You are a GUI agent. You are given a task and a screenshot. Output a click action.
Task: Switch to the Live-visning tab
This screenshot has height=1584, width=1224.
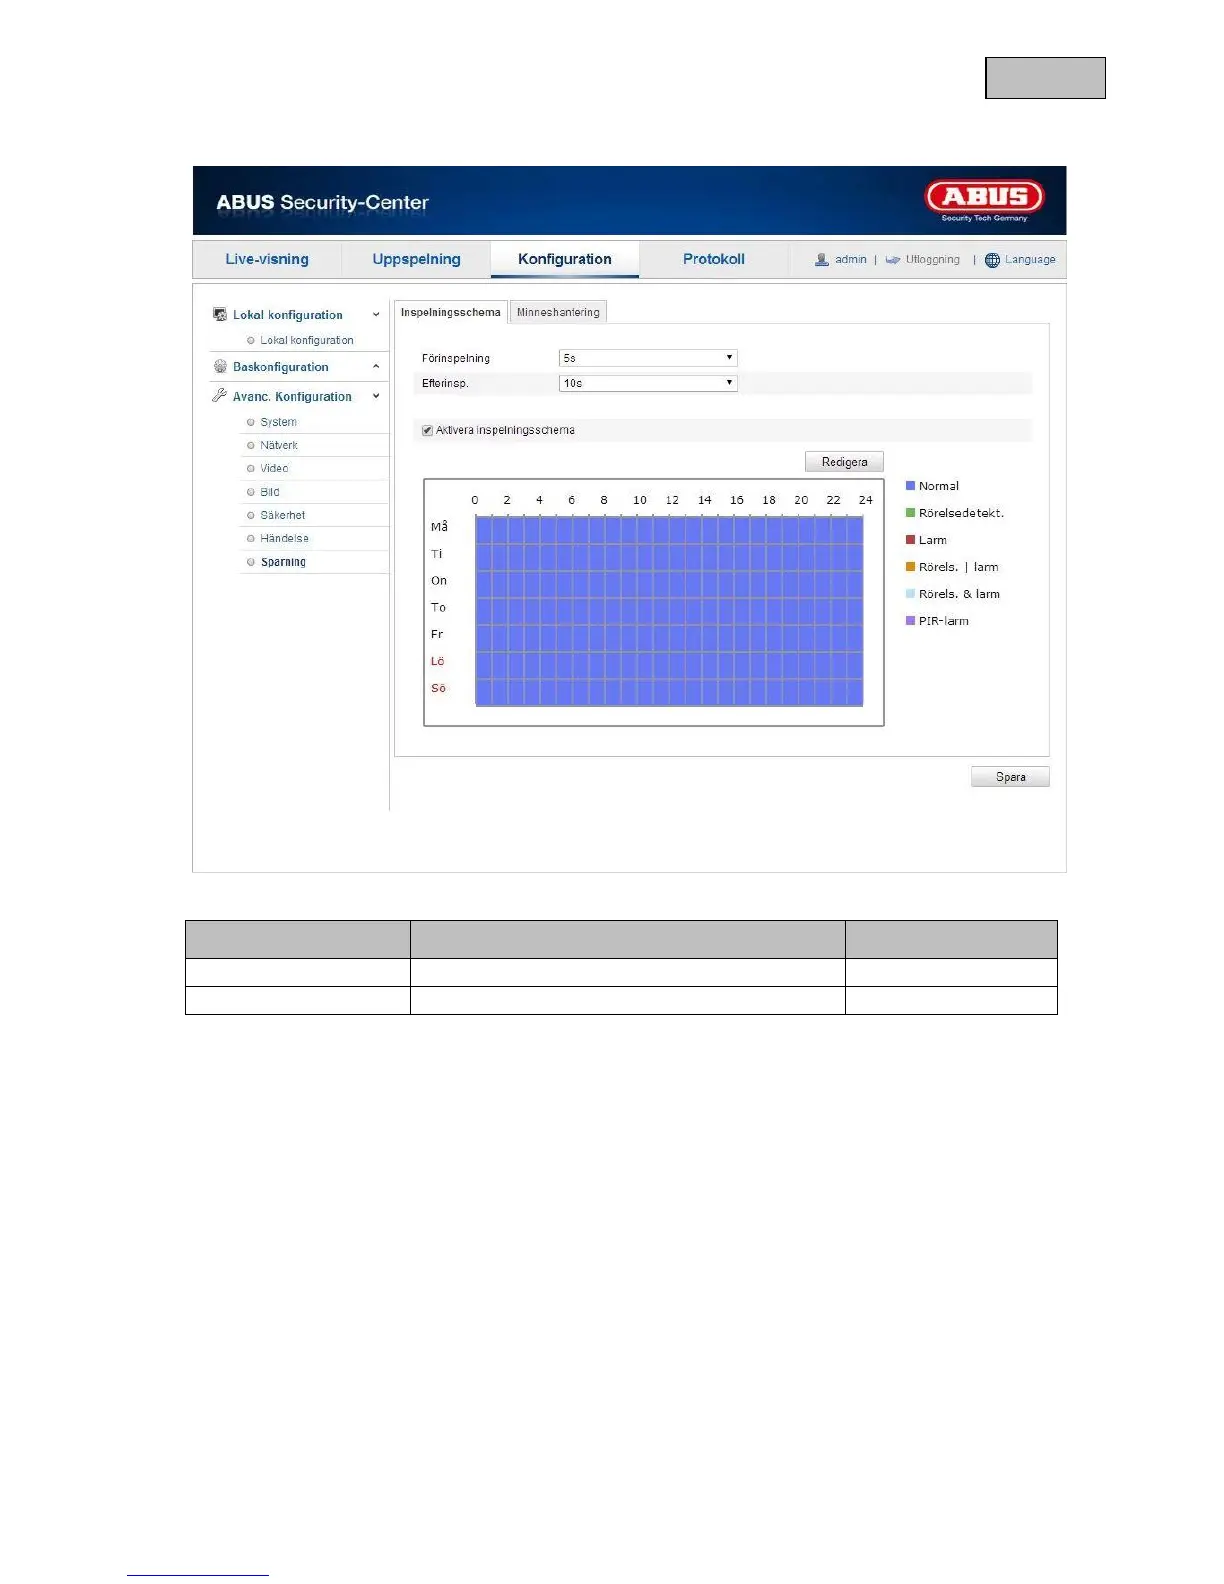pyautogui.click(x=267, y=259)
